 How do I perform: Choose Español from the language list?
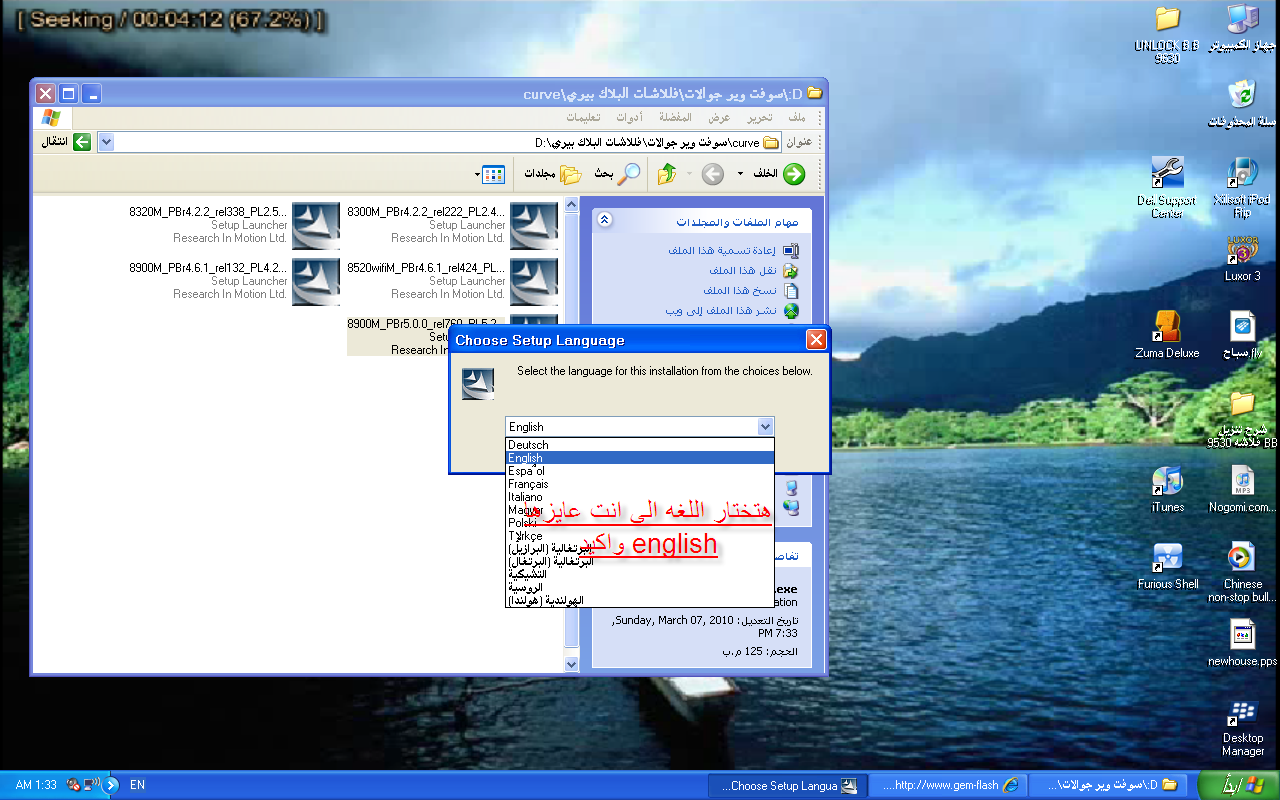[x=640, y=471]
